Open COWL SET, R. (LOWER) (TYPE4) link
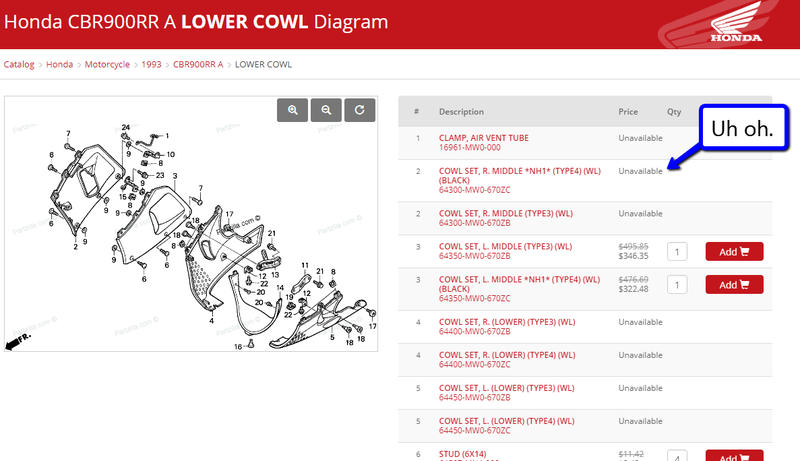 507,355
